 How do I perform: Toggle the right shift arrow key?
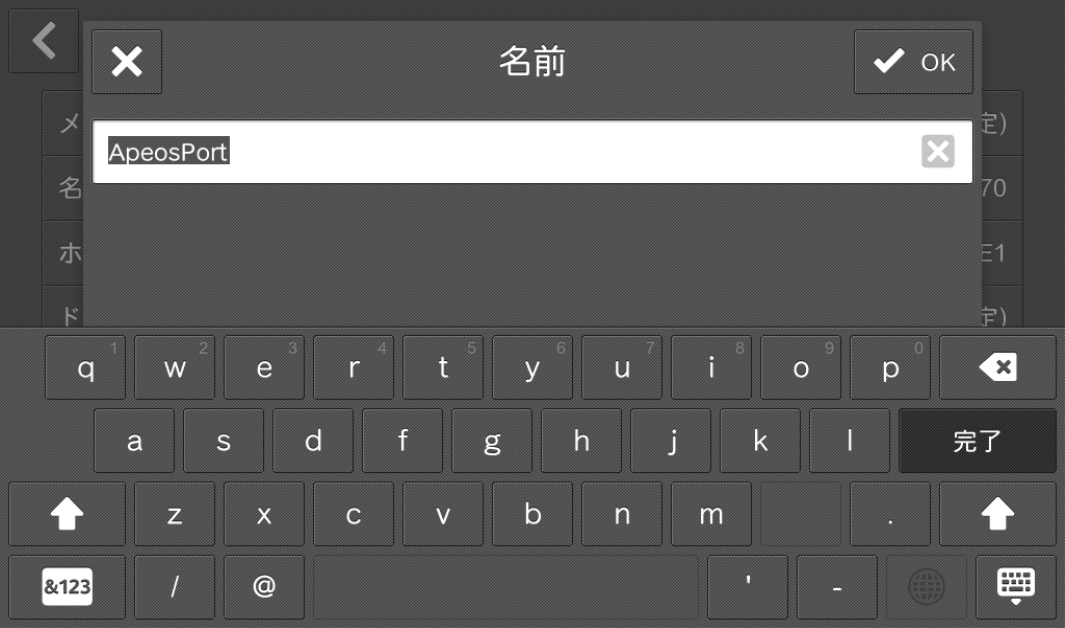coord(997,514)
